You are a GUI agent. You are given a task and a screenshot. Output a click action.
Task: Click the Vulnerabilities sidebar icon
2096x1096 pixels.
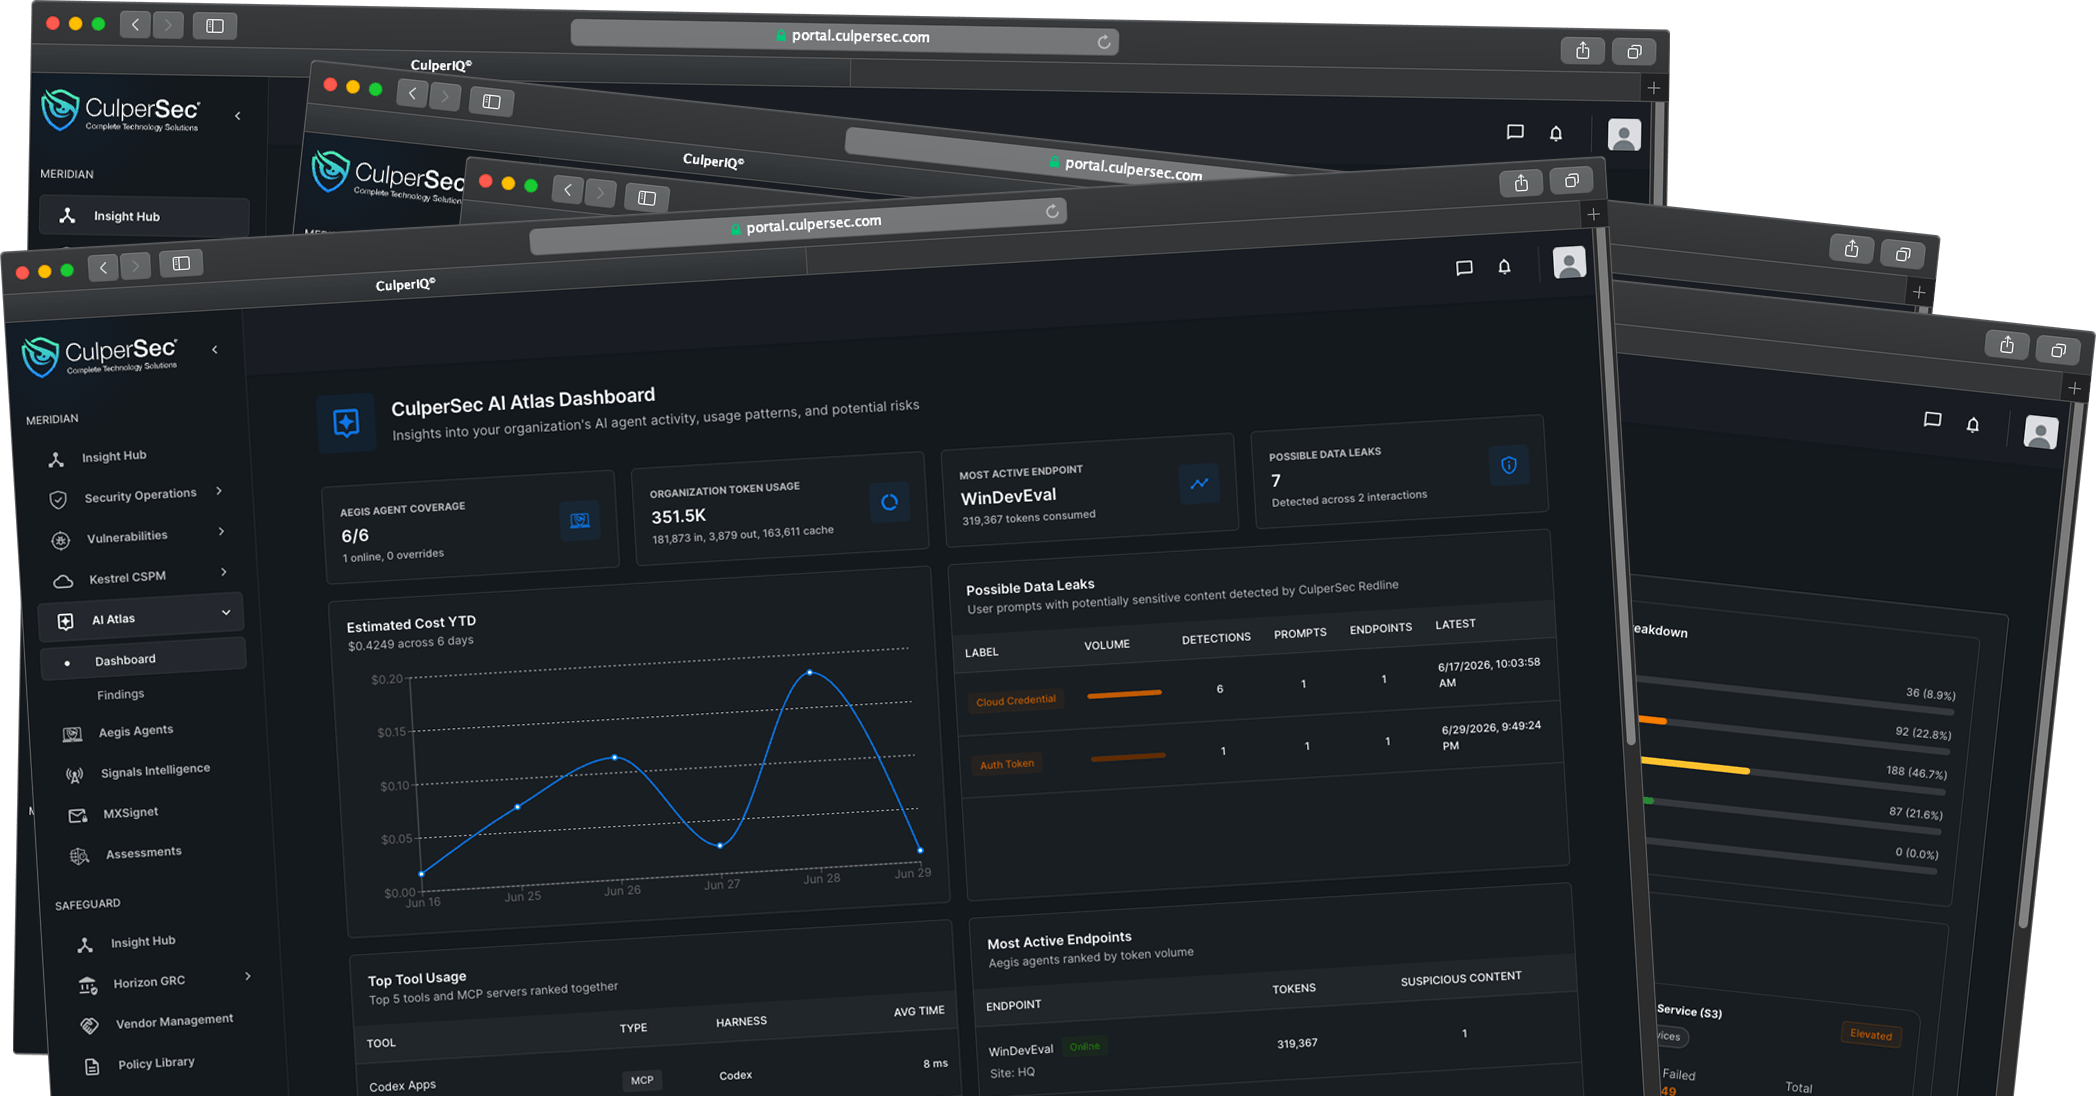click(x=61, y=540)
